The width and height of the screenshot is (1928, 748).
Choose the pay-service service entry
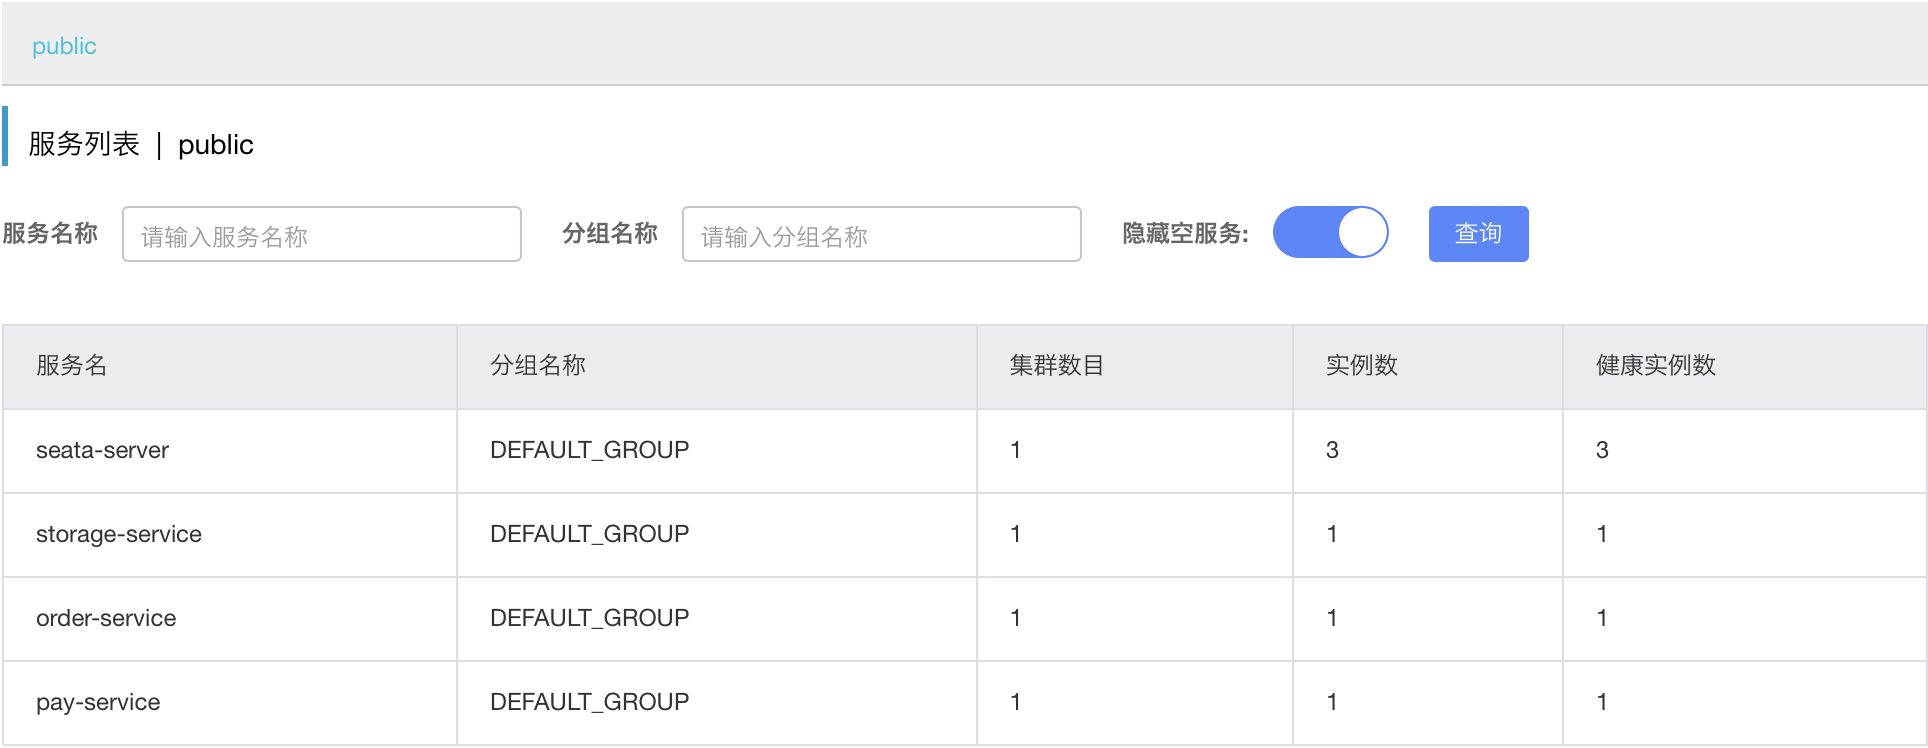pos(98,703)
